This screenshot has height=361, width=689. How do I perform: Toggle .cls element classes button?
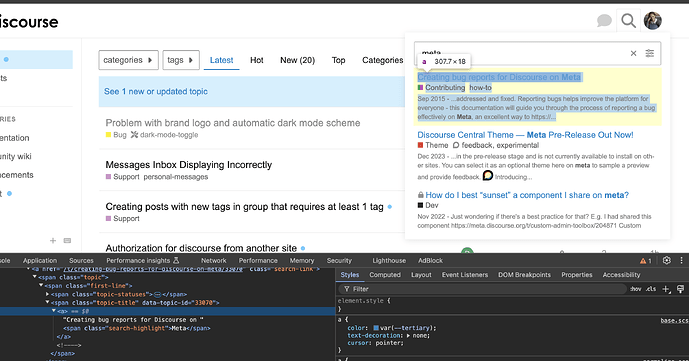point(651,289)
